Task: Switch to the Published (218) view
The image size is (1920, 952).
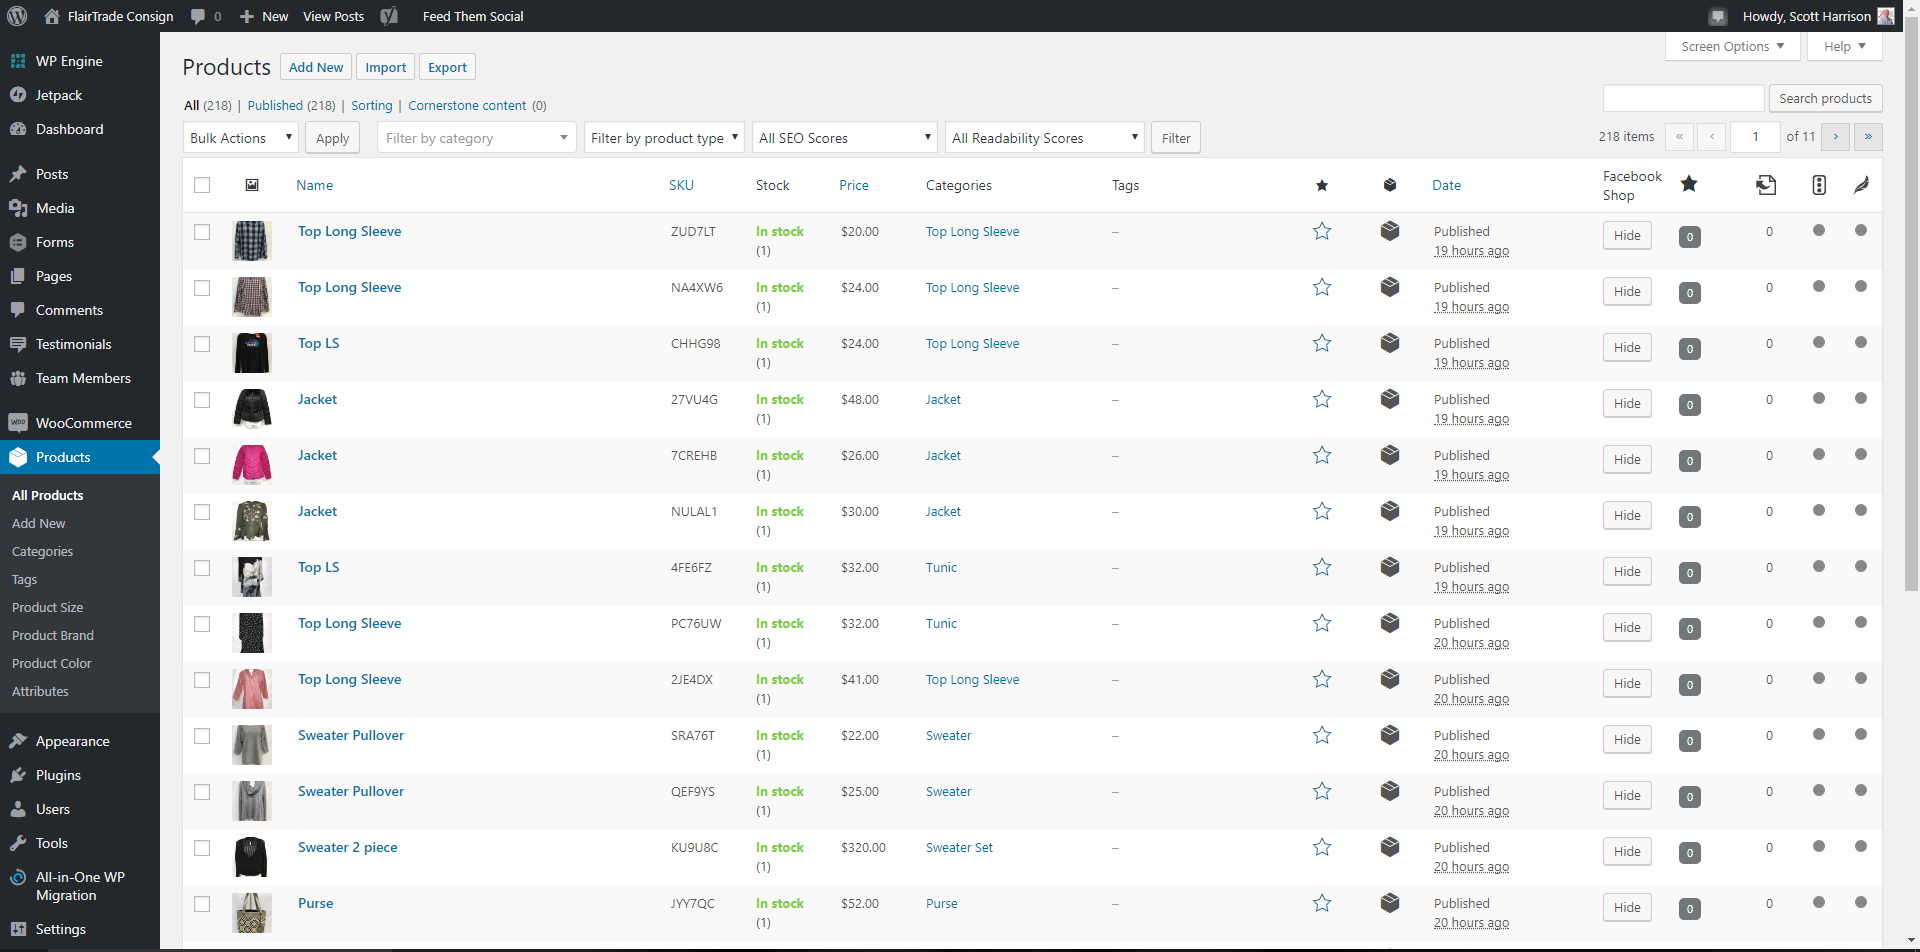Action: (291, 105)
